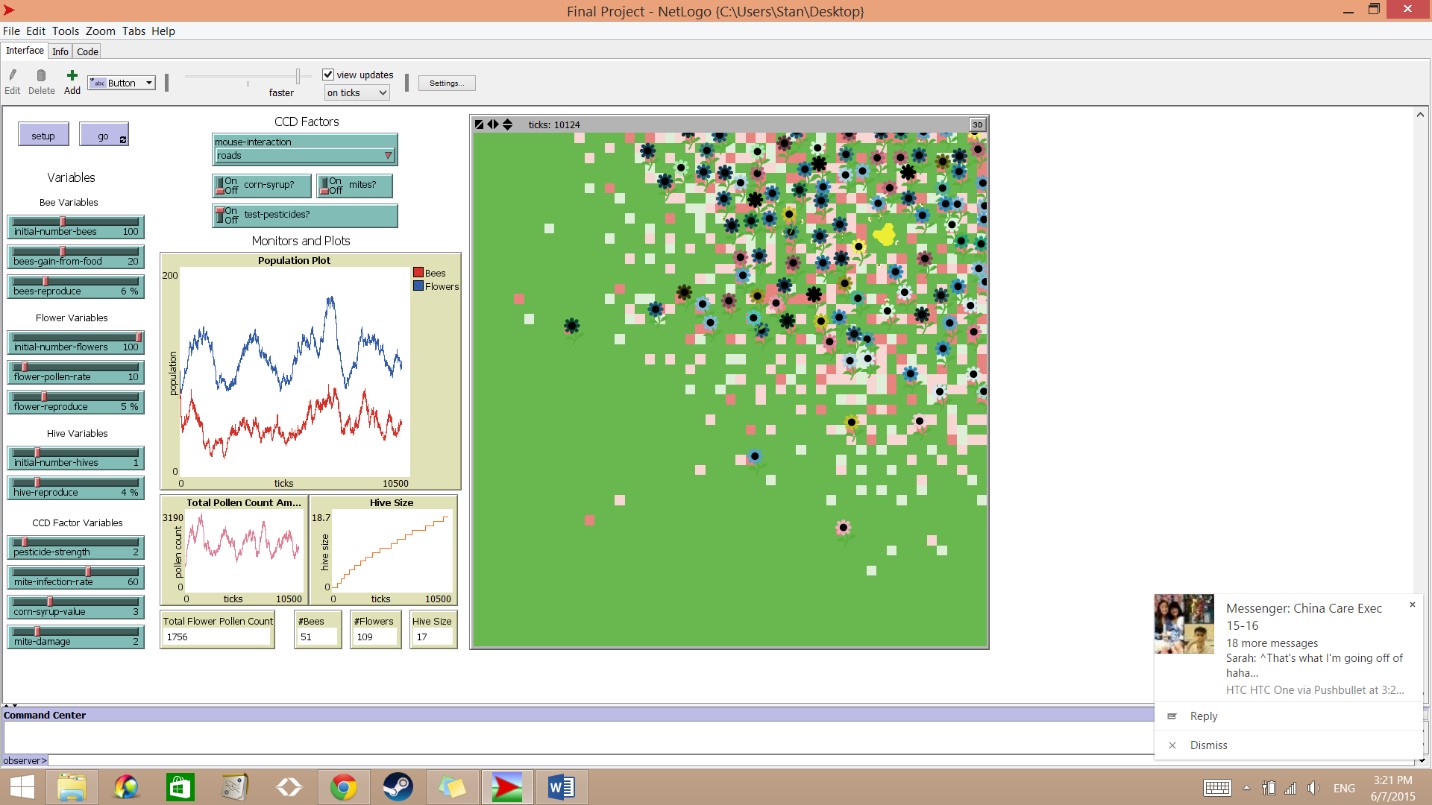Click the Edit pencil icon in toolbar
This screenshot has height=805, width=1432.
(12, 76)
